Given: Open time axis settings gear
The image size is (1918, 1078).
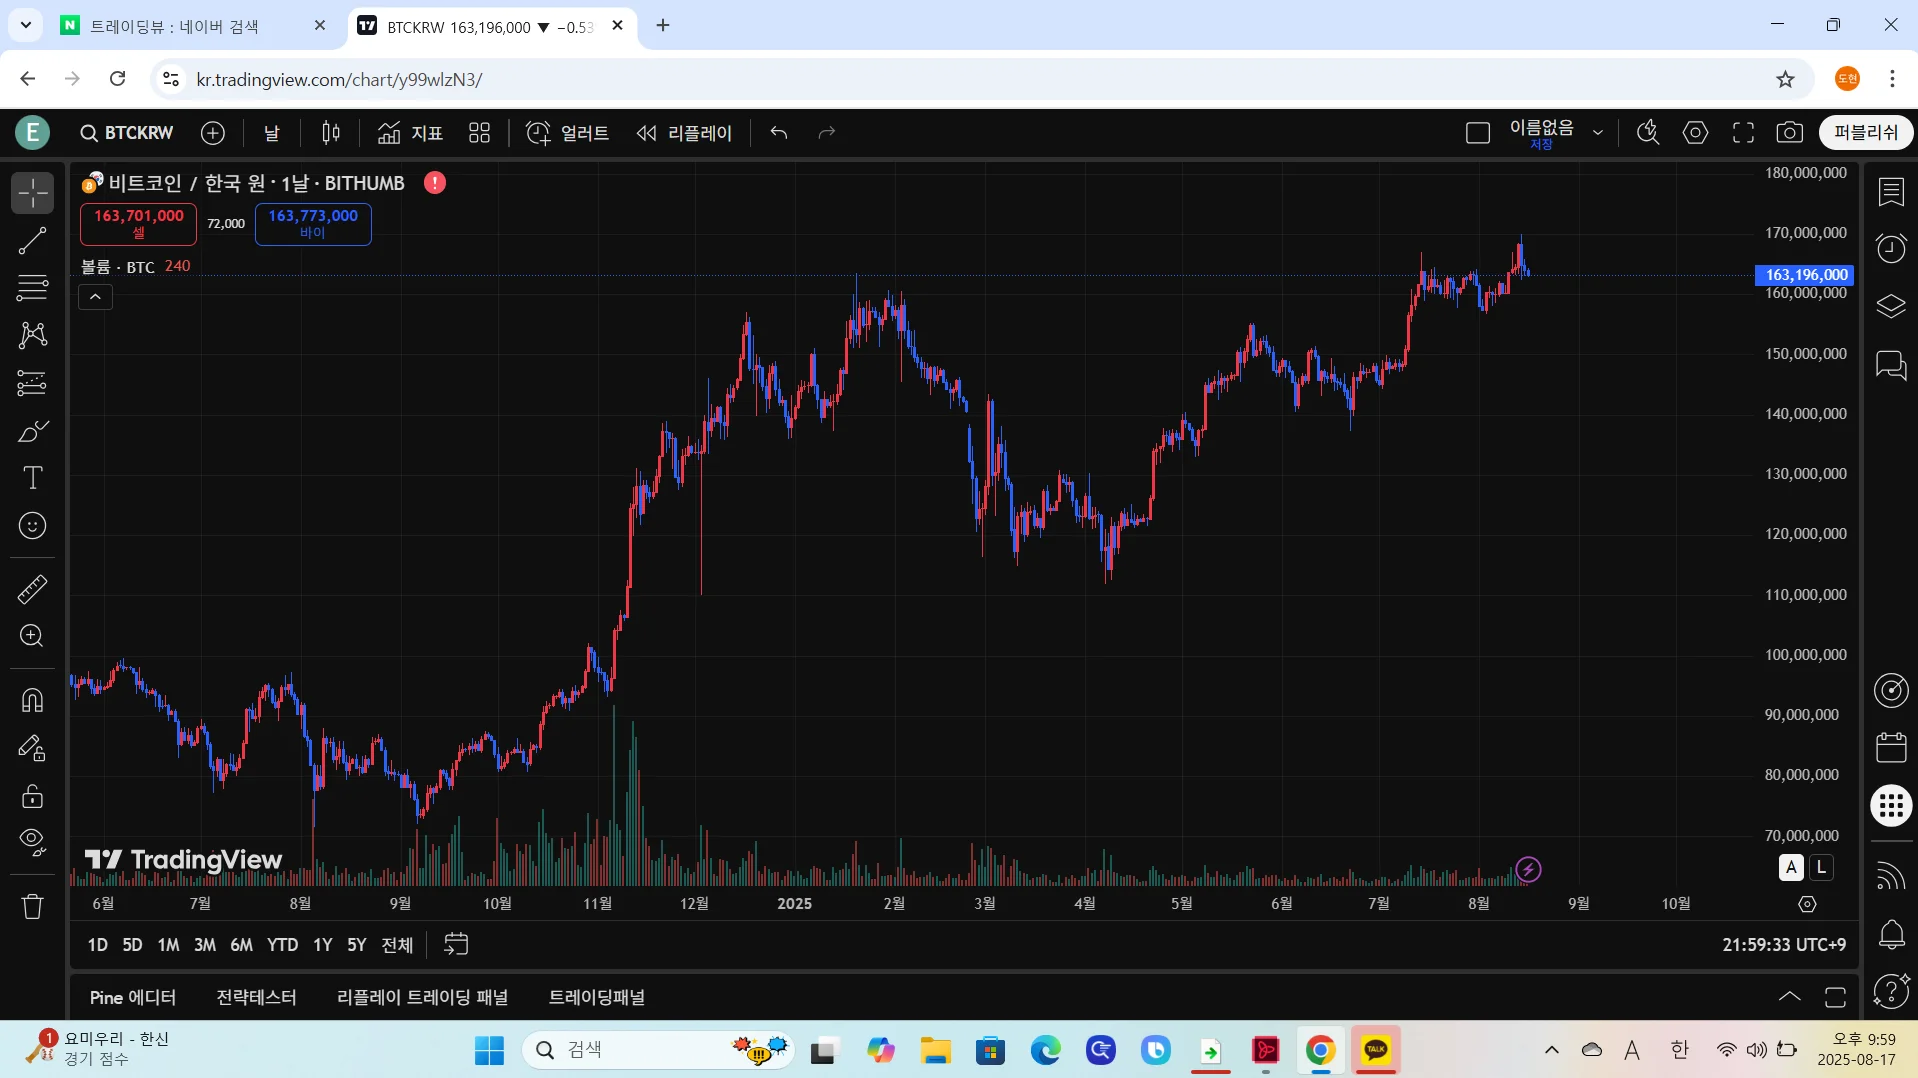Looking at the screenshot, I should (x=1807, y=904).
